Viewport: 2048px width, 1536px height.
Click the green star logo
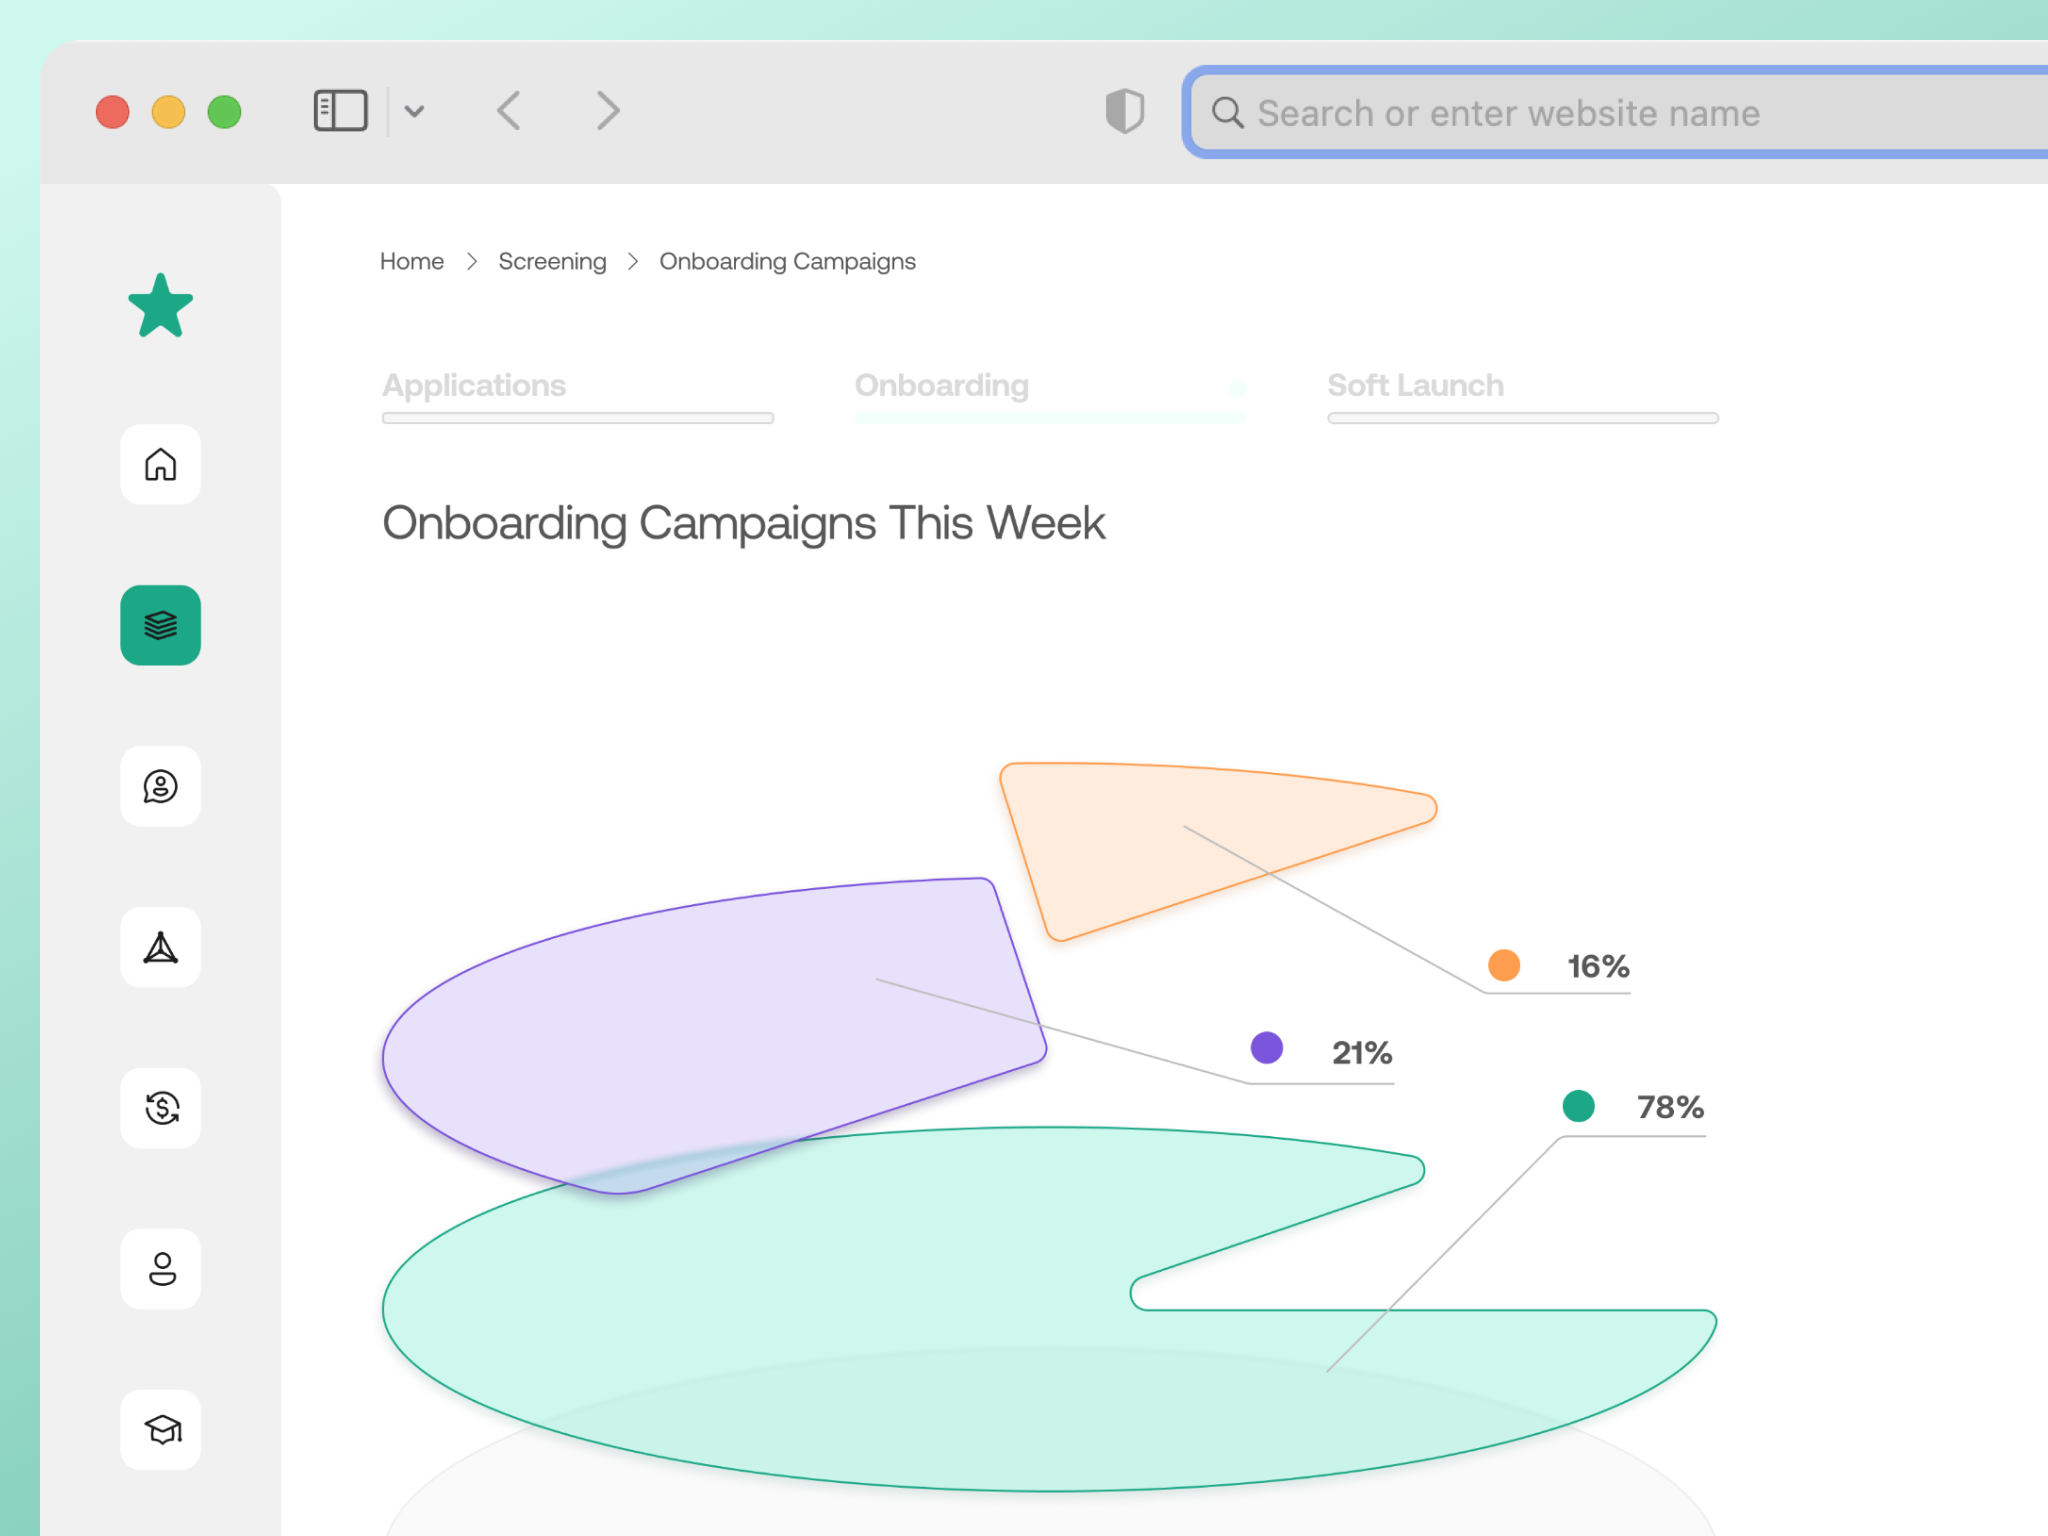click(x=161, y=306)
